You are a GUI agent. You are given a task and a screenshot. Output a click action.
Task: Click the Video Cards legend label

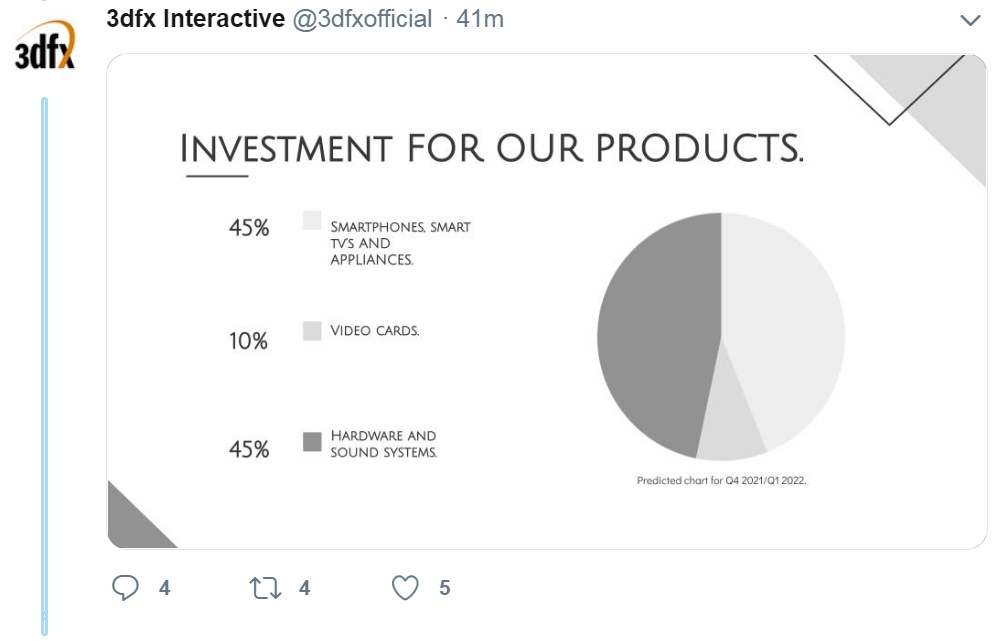[x=375, y=331]
